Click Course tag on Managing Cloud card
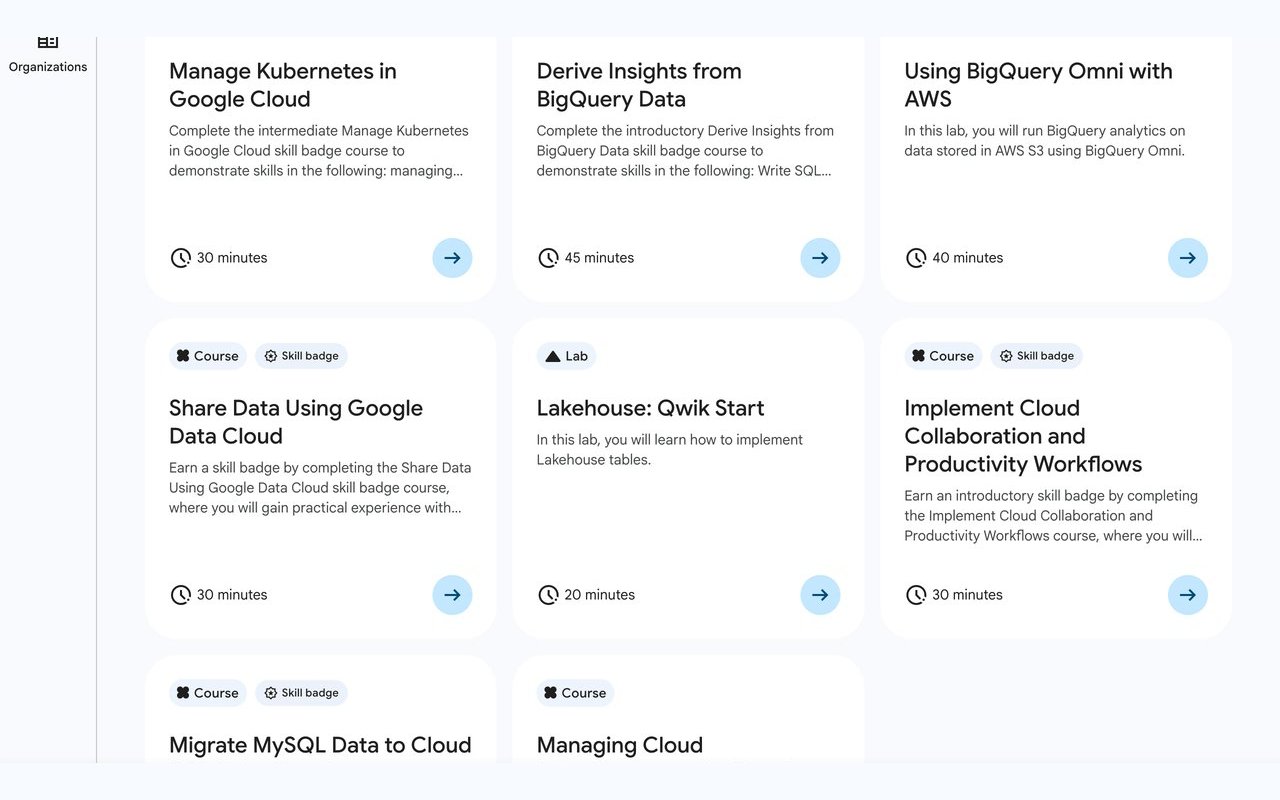The height and width of the screenshot is (800, 1280). click(x=575, y=693)
